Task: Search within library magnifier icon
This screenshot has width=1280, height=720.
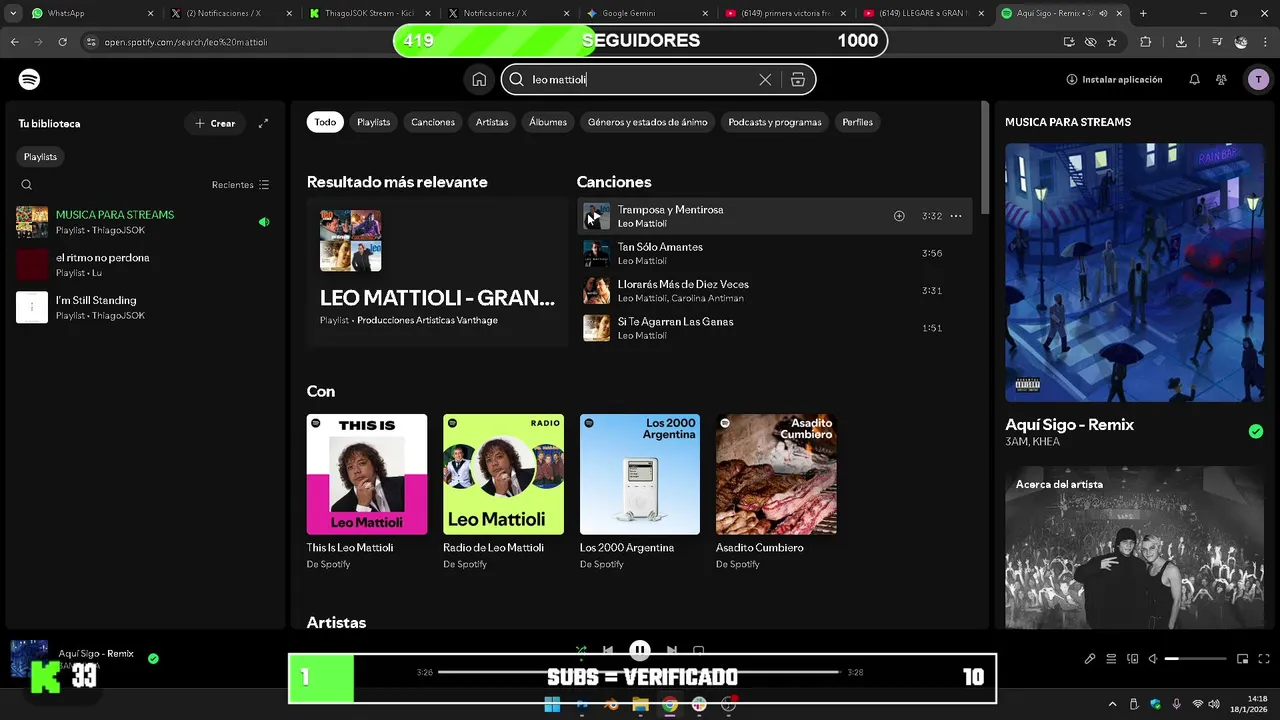Action: (27, 185)
